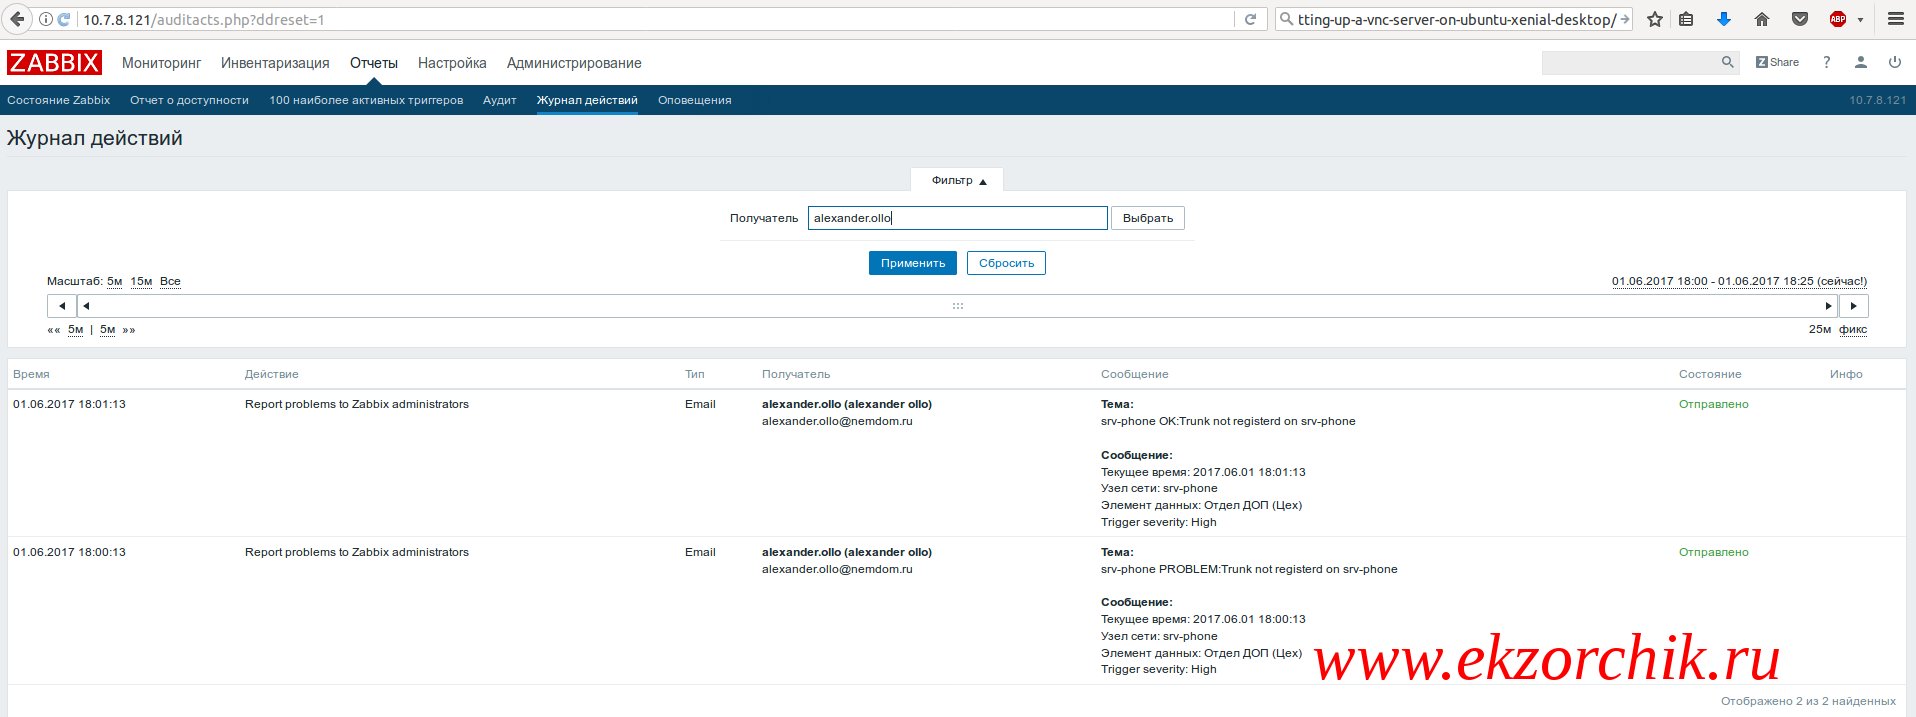Reload the page with the refresh icon
This screenshot has width=1916, height=717.
[1249, 19]
